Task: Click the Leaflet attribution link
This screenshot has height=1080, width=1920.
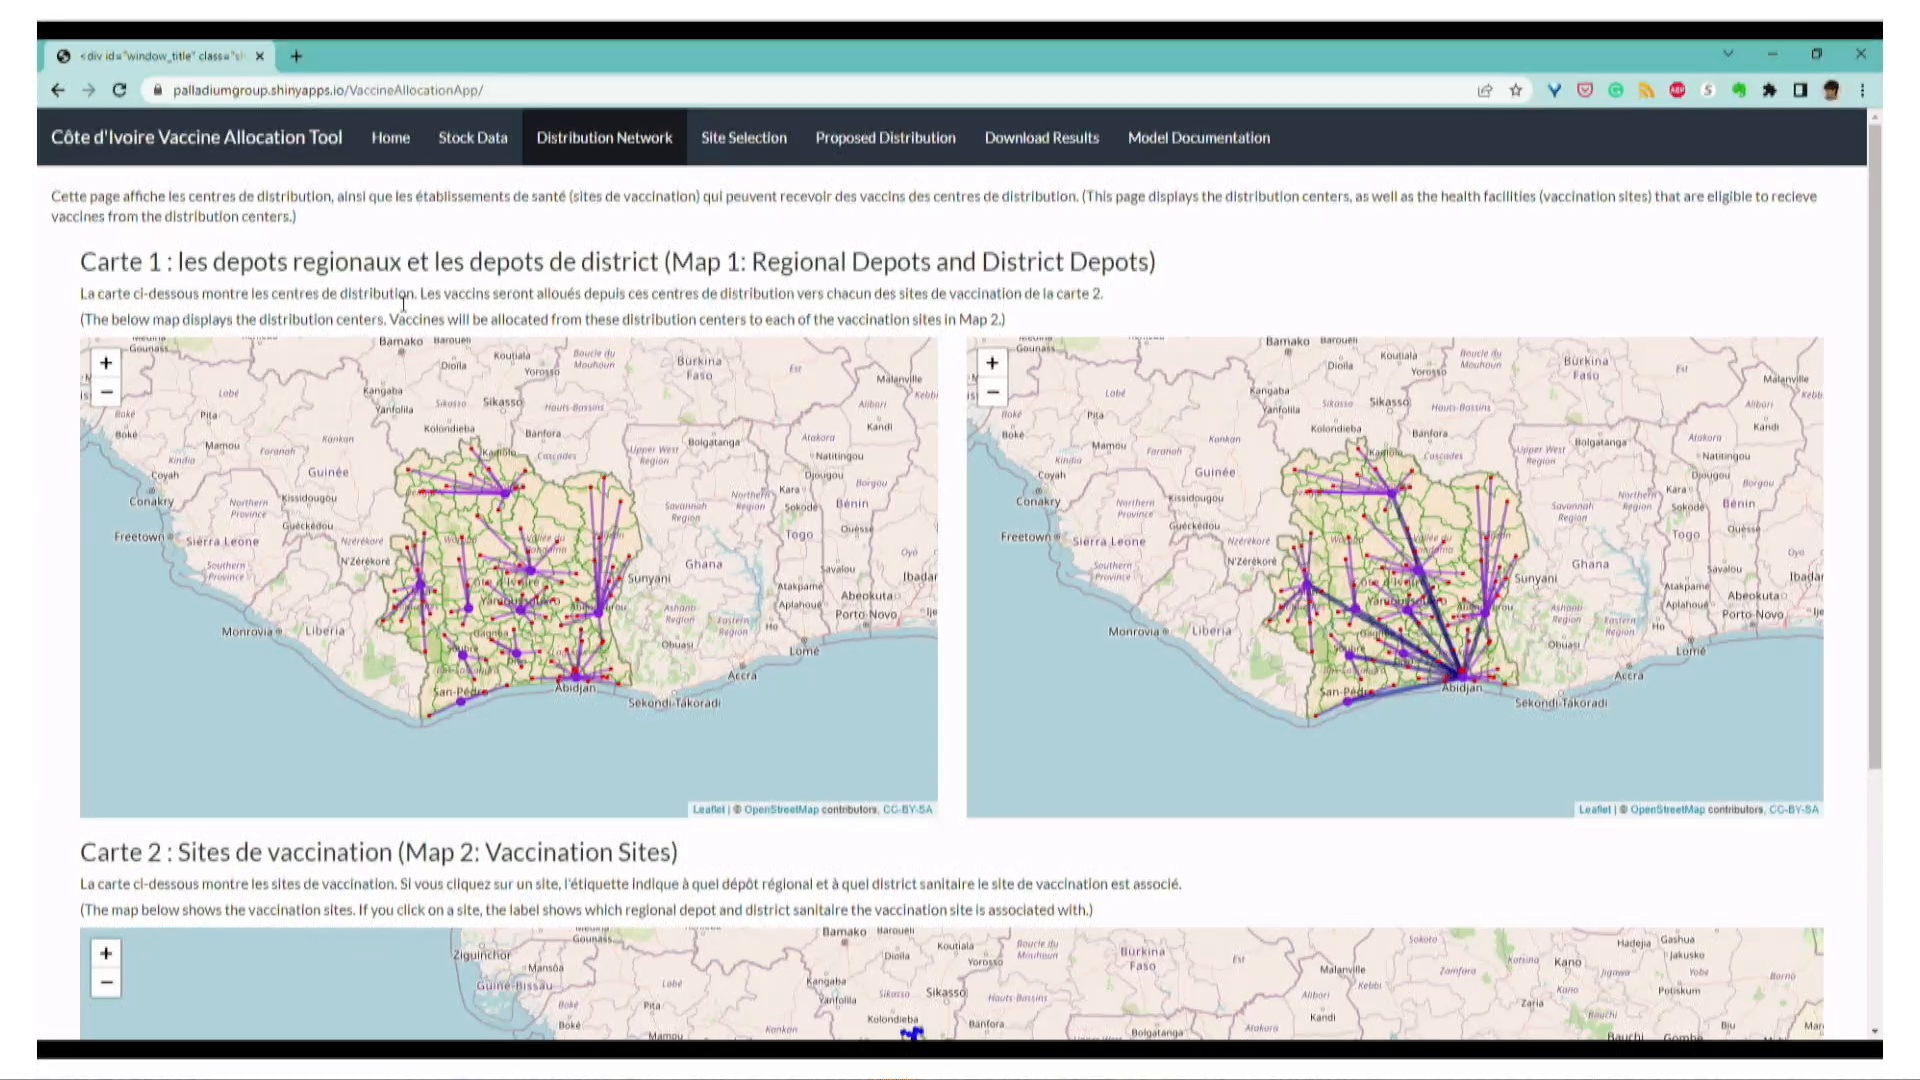Action: [708, 809]
